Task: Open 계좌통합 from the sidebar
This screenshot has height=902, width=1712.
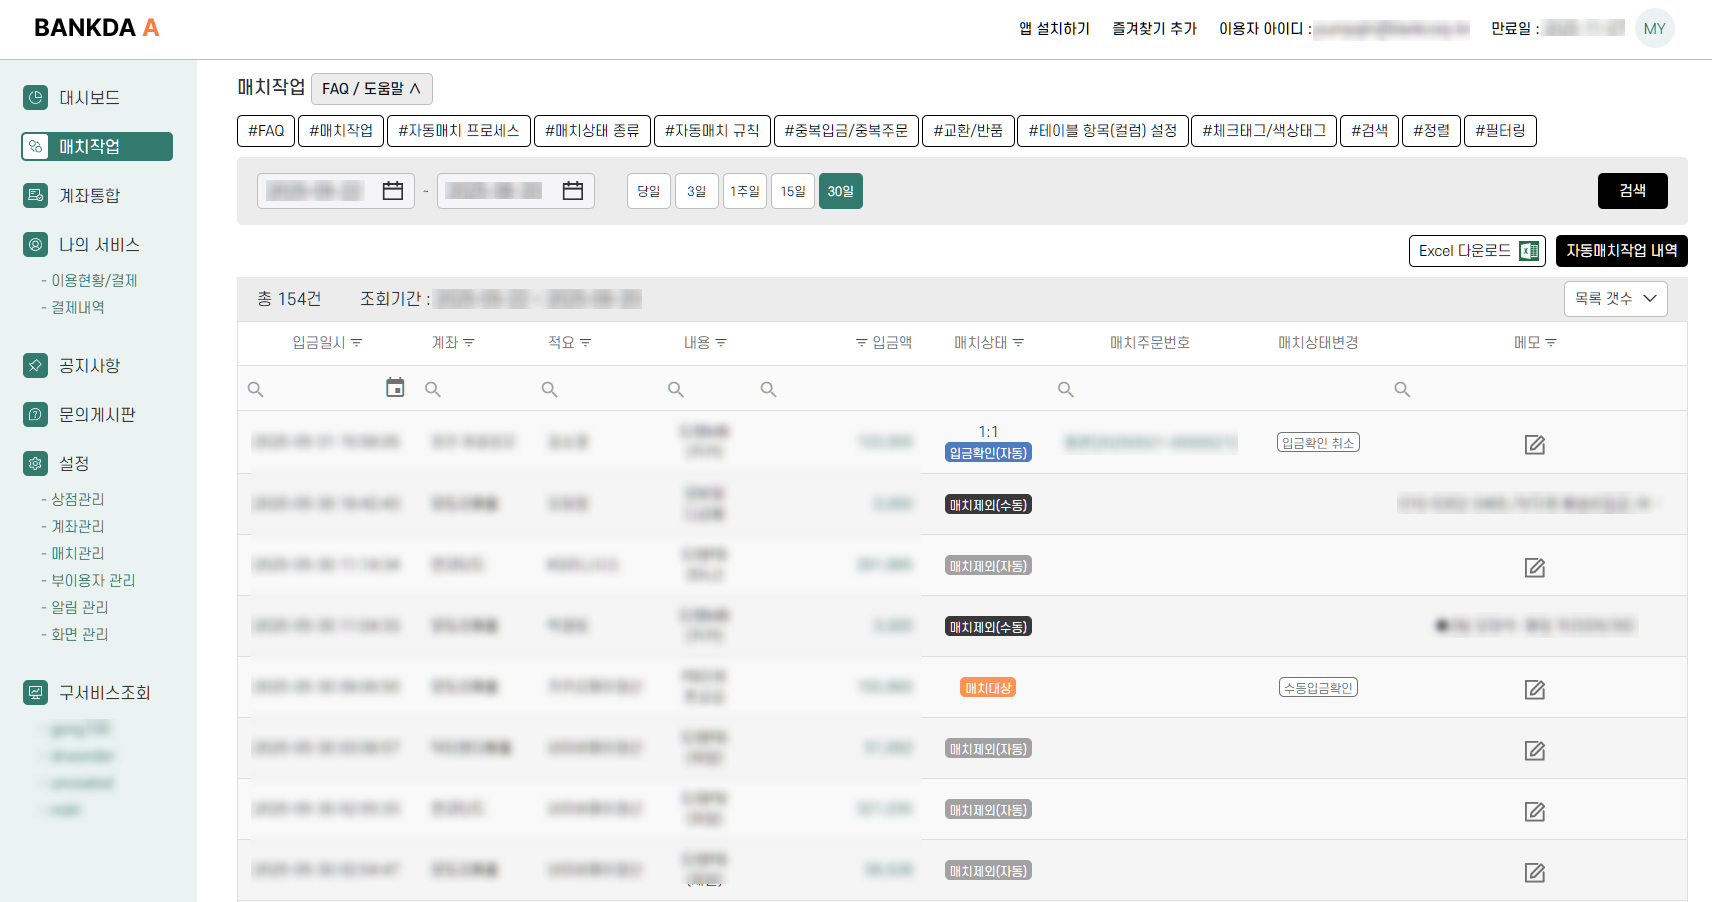Action: [89, 196]
